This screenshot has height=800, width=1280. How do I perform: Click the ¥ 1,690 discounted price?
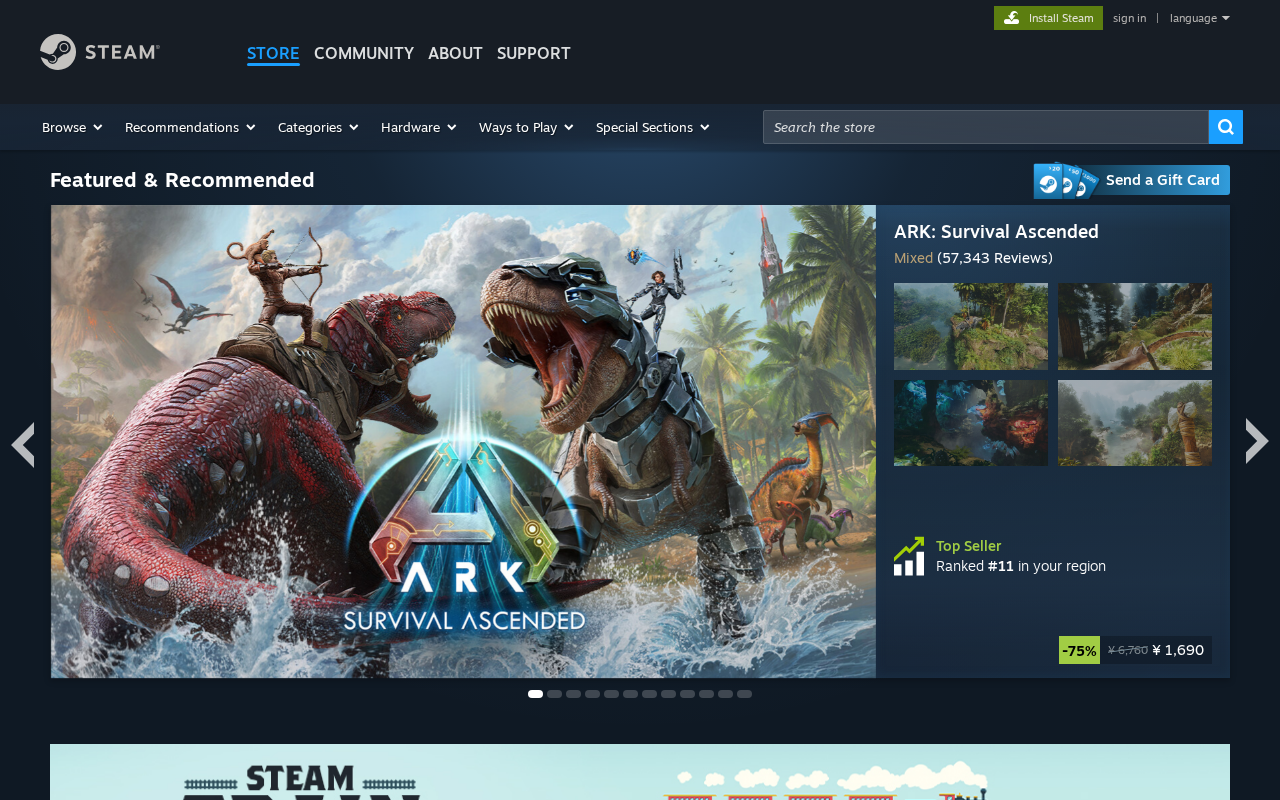1178,650
